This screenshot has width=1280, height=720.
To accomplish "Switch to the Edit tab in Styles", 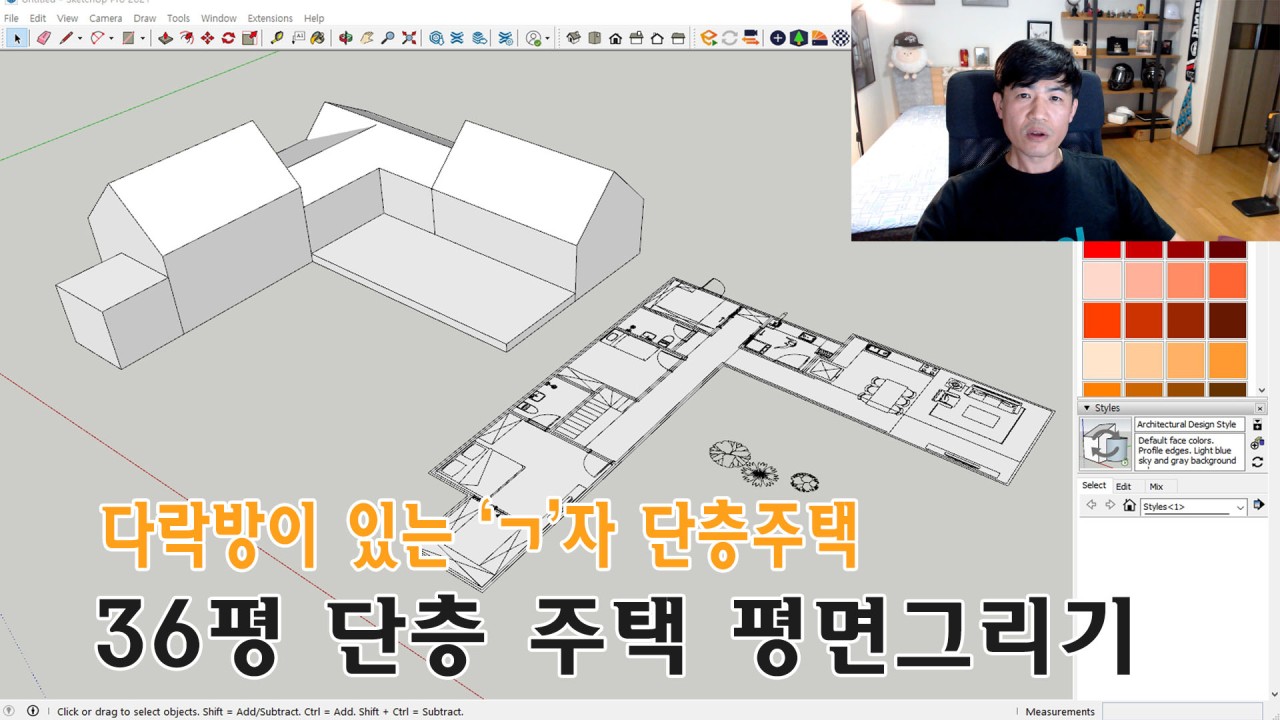I will (x=1123, y=486).
